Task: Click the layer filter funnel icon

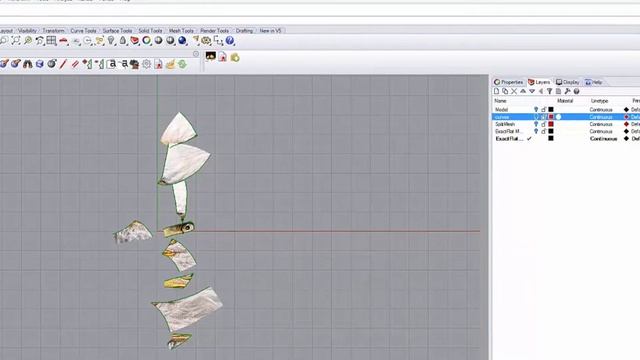Action: tap(549, 91)
